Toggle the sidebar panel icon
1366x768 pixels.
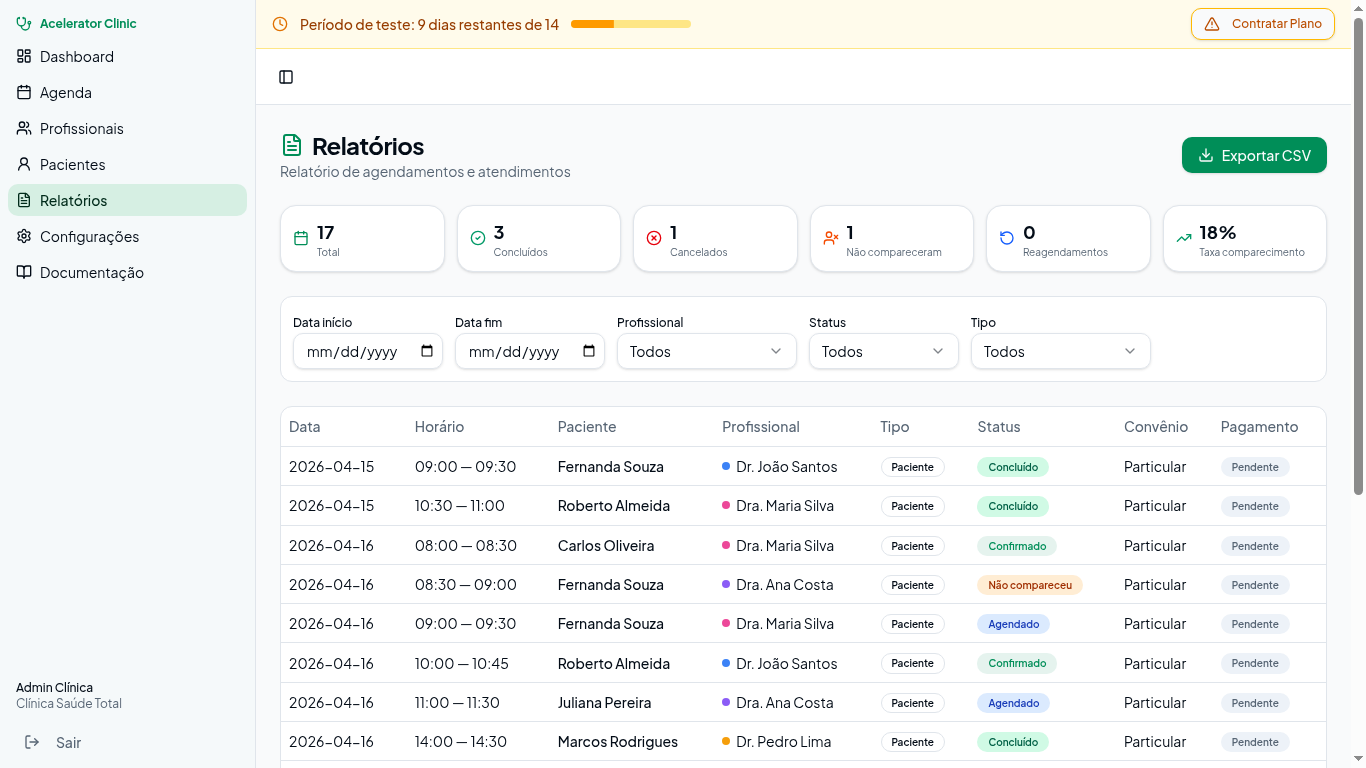(x=286, y=77)
